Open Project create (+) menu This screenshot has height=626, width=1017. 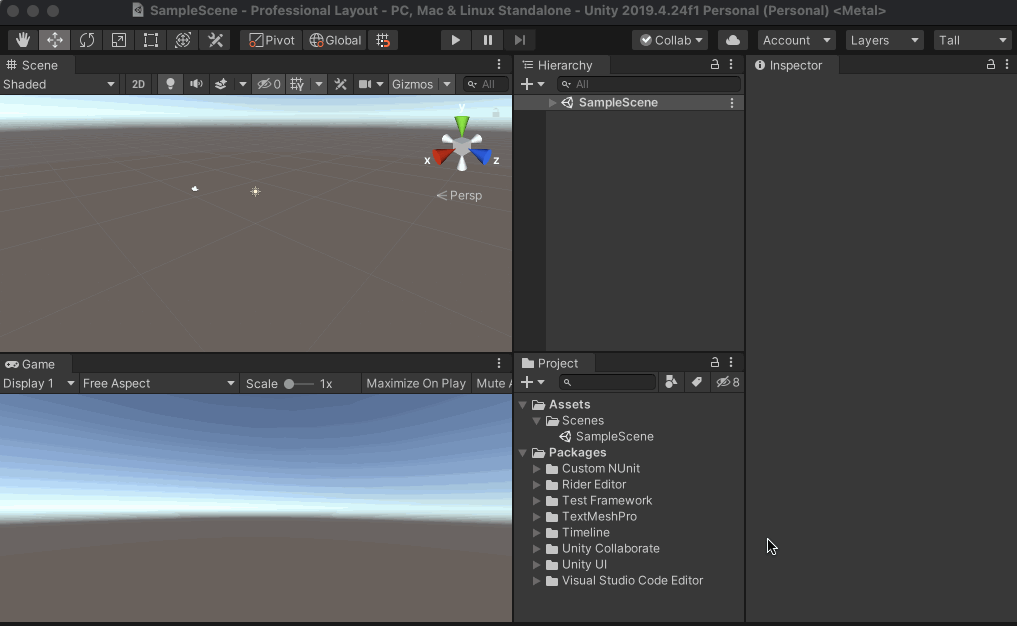tap(532, 382)
